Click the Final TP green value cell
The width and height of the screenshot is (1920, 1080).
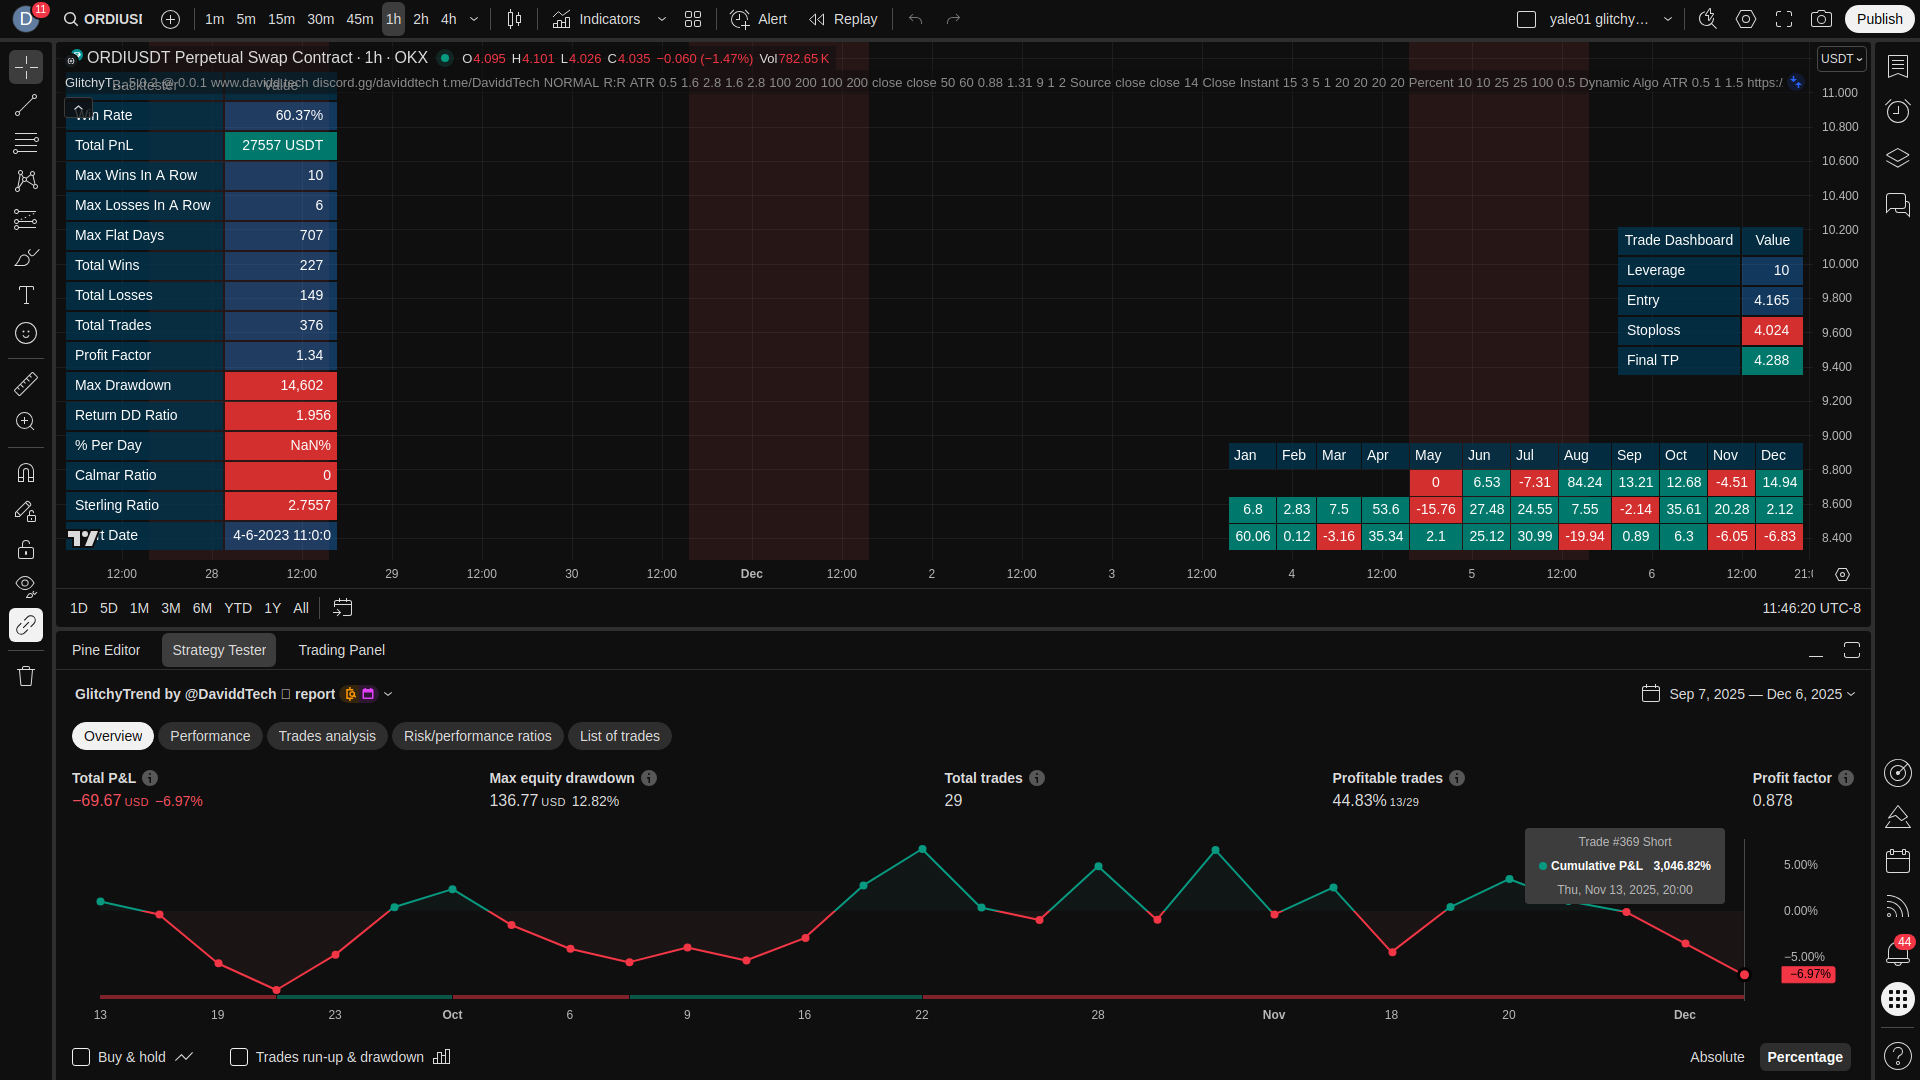(x=1771, y=360)
